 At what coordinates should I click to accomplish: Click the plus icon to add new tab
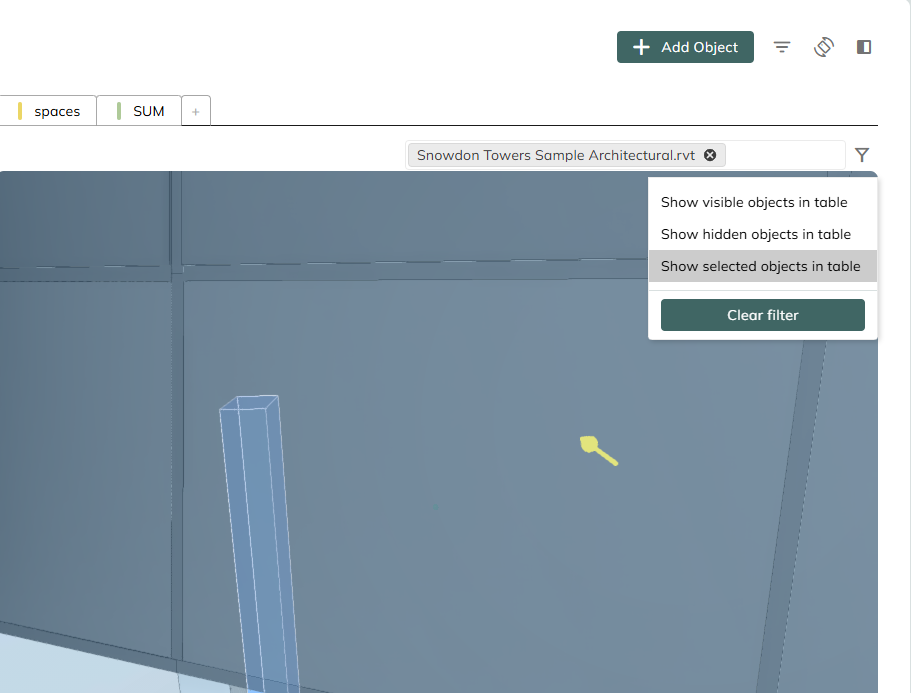pos(196,112)
